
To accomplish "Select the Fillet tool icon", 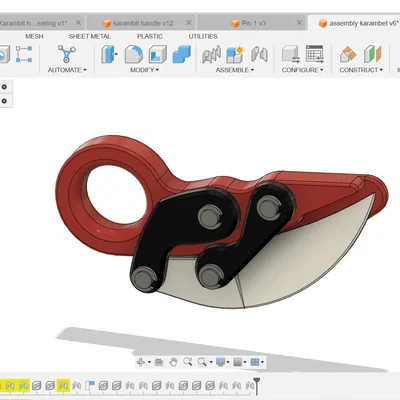I will click(134, 54).
